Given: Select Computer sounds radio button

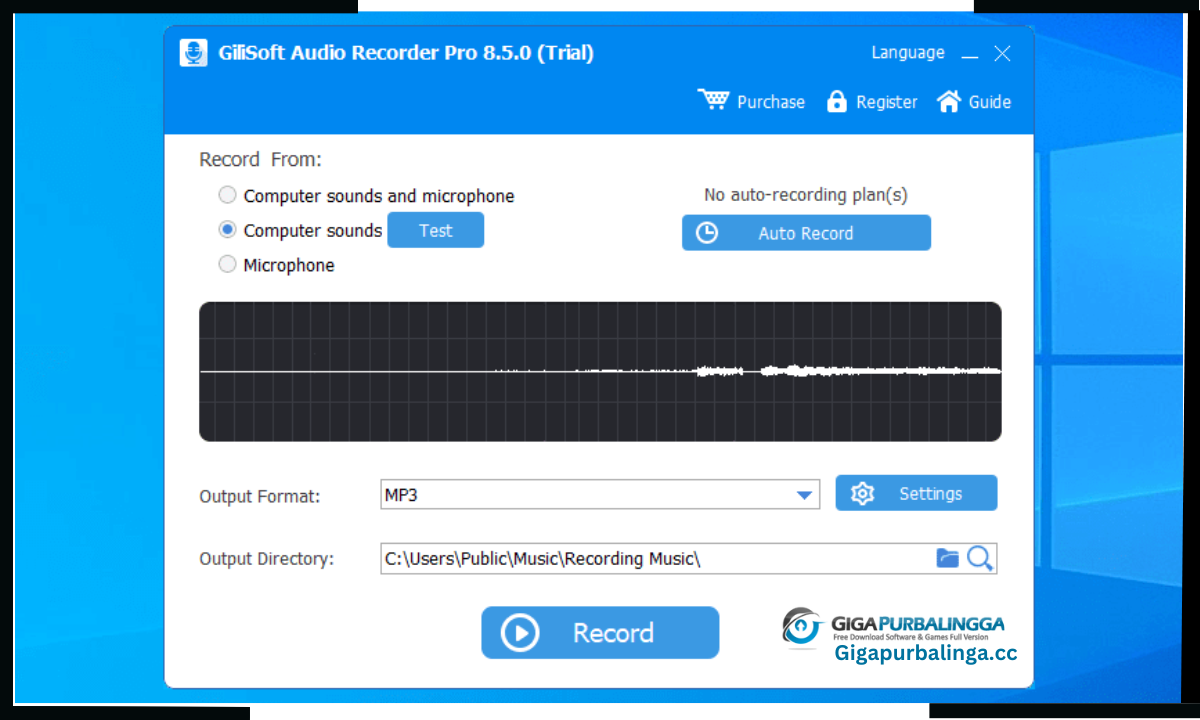Looking at the screenshot, I should pyautogui.click(x=228, y=230).
